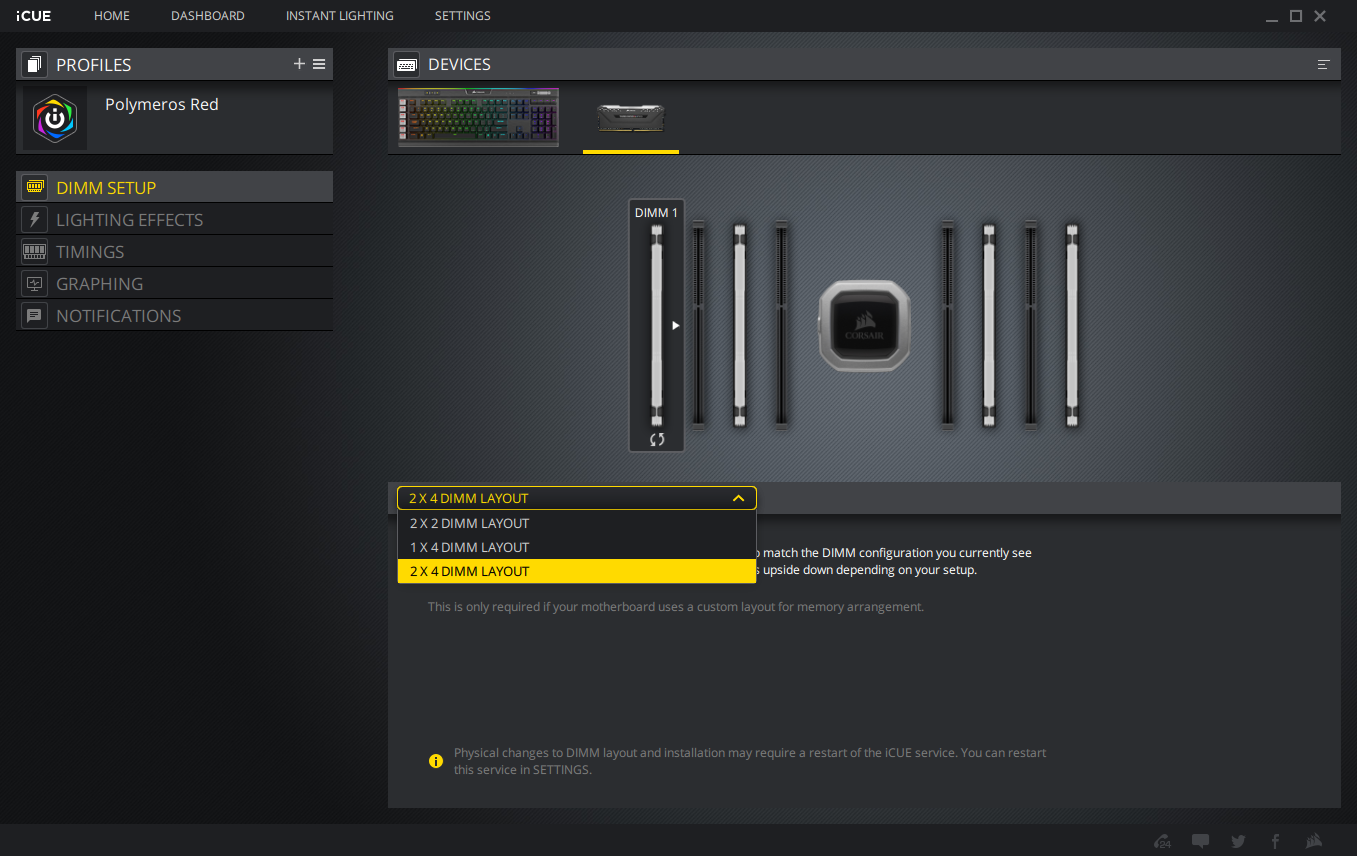Collapse the DIMM layout dropdown via its chevron
1357x856 pixels.
(x=738, y=498)
